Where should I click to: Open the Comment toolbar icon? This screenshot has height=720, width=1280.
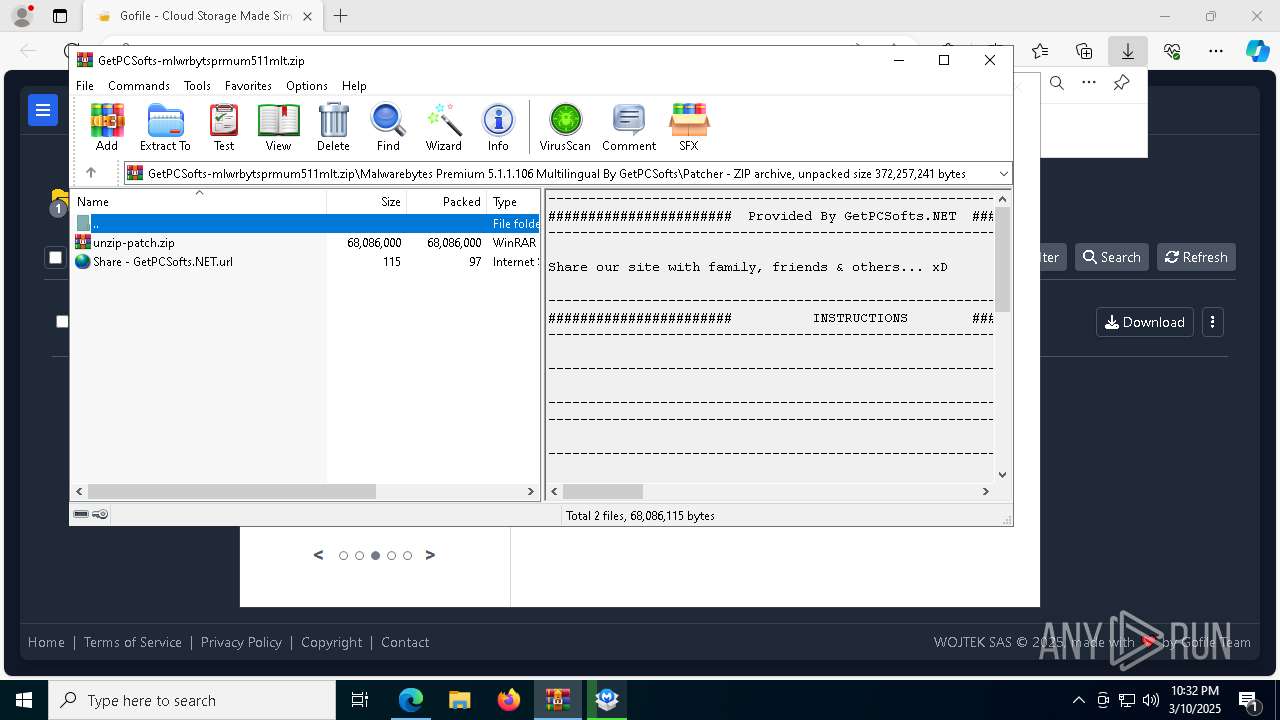629,127
